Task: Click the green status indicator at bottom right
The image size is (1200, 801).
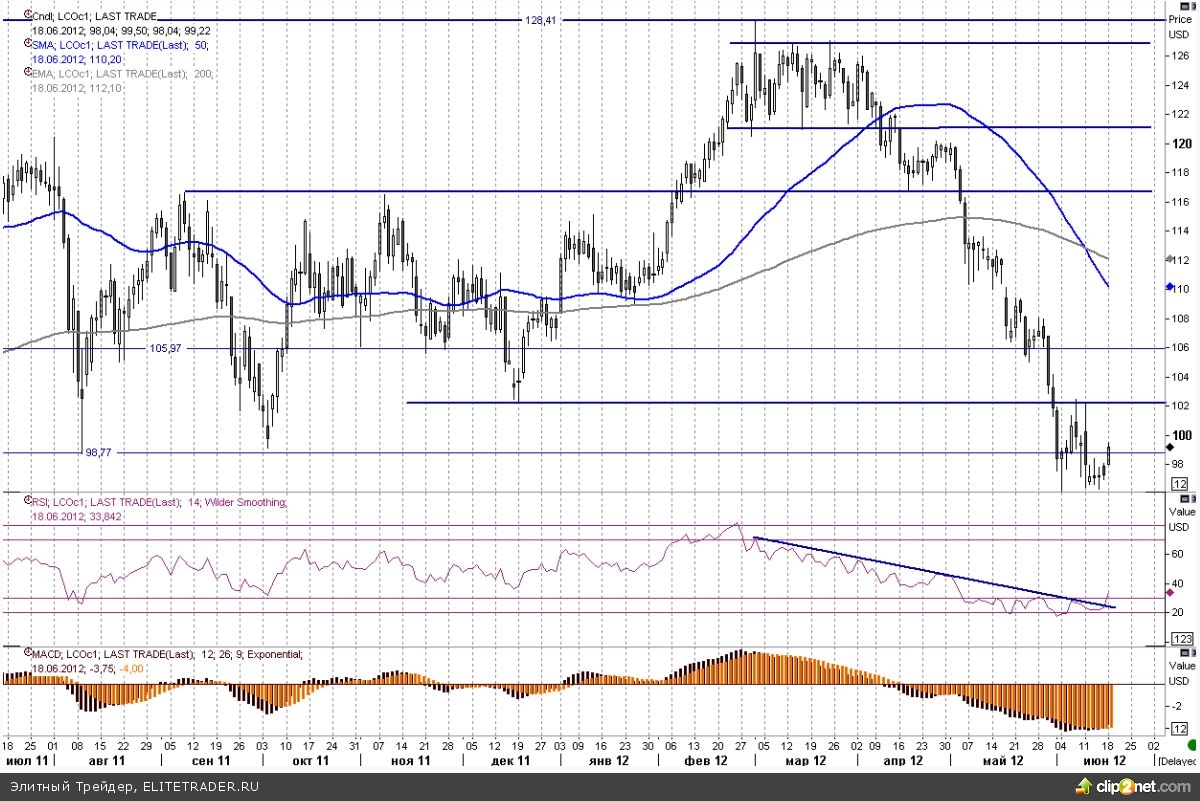Action: point(1192,745)
